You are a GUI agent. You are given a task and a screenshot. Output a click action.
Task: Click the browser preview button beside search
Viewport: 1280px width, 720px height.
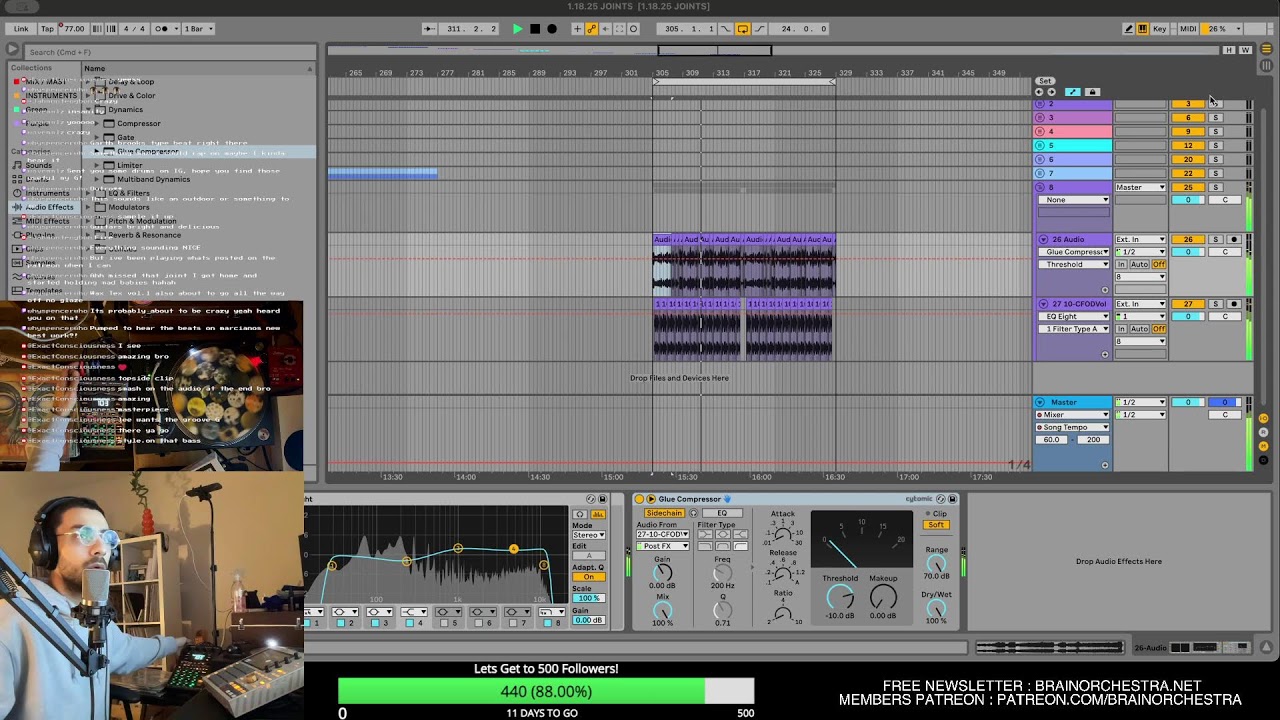[12, 50]
